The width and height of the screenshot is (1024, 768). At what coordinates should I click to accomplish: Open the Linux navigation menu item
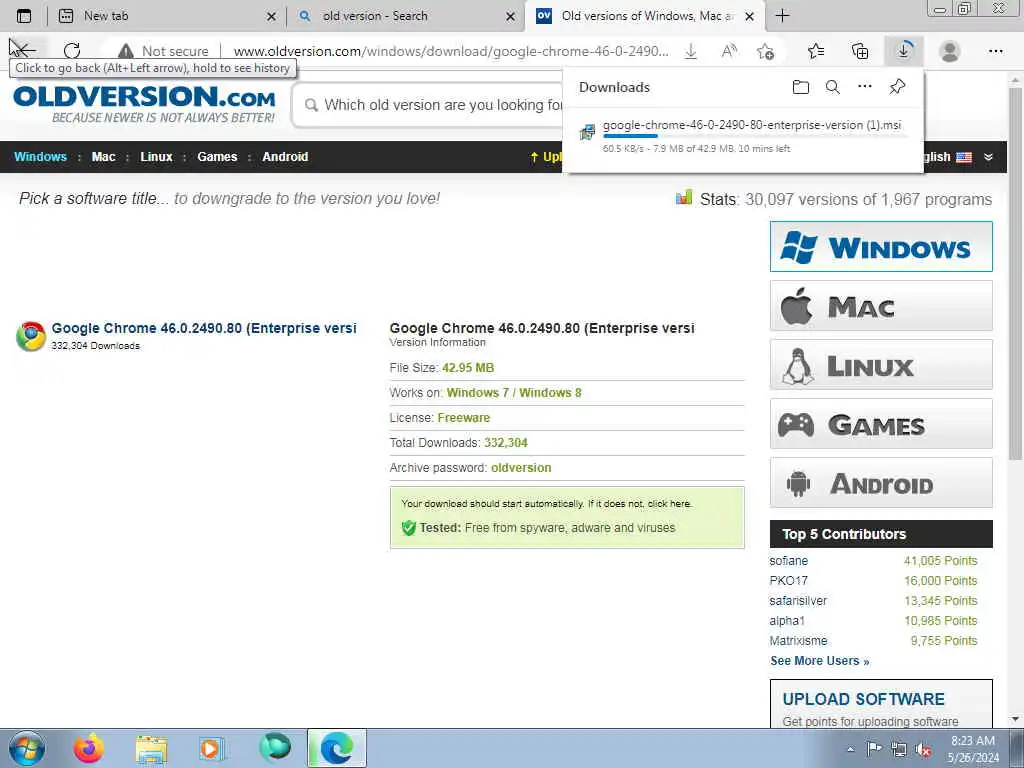pos(156,157)
